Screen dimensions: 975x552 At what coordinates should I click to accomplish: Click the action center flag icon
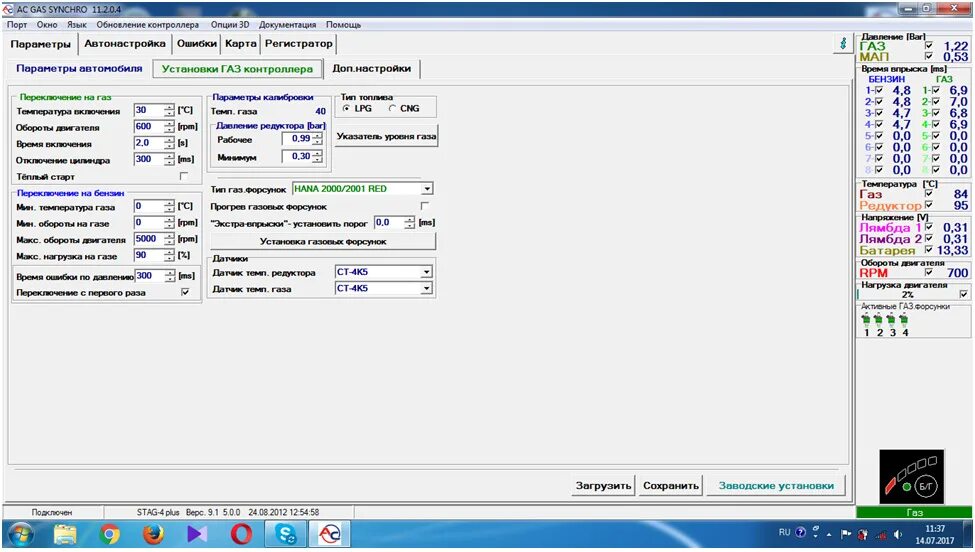coord(846,534)
